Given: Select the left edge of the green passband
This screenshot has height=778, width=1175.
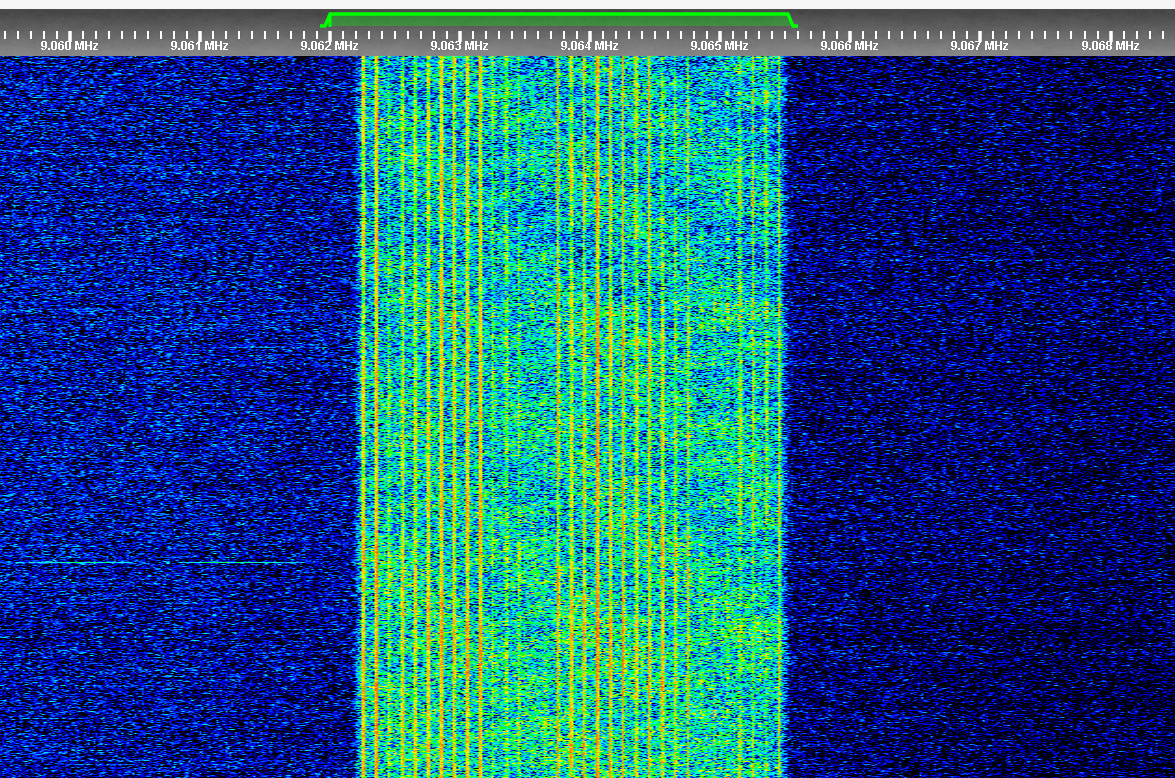Looking at the screenshot, I should [x=326, y=20].
